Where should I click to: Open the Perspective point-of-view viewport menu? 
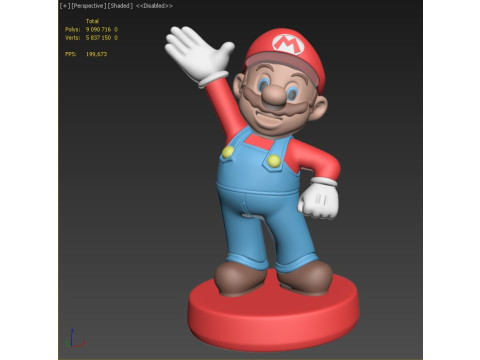coord(89,6)
